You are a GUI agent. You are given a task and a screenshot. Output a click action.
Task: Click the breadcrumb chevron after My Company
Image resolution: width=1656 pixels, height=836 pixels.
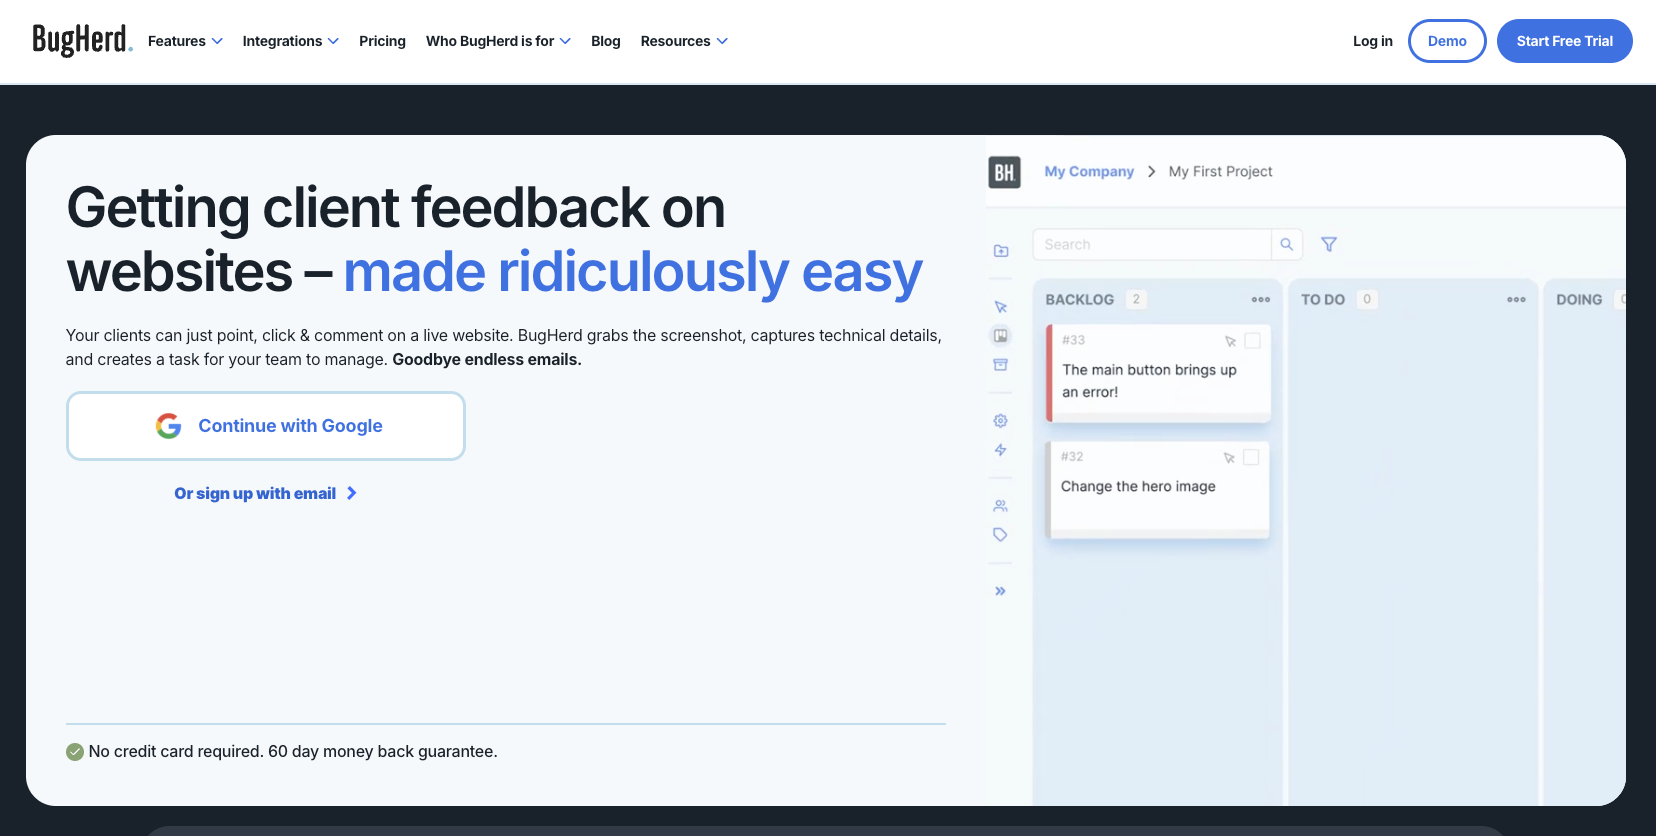point(1151,172)
